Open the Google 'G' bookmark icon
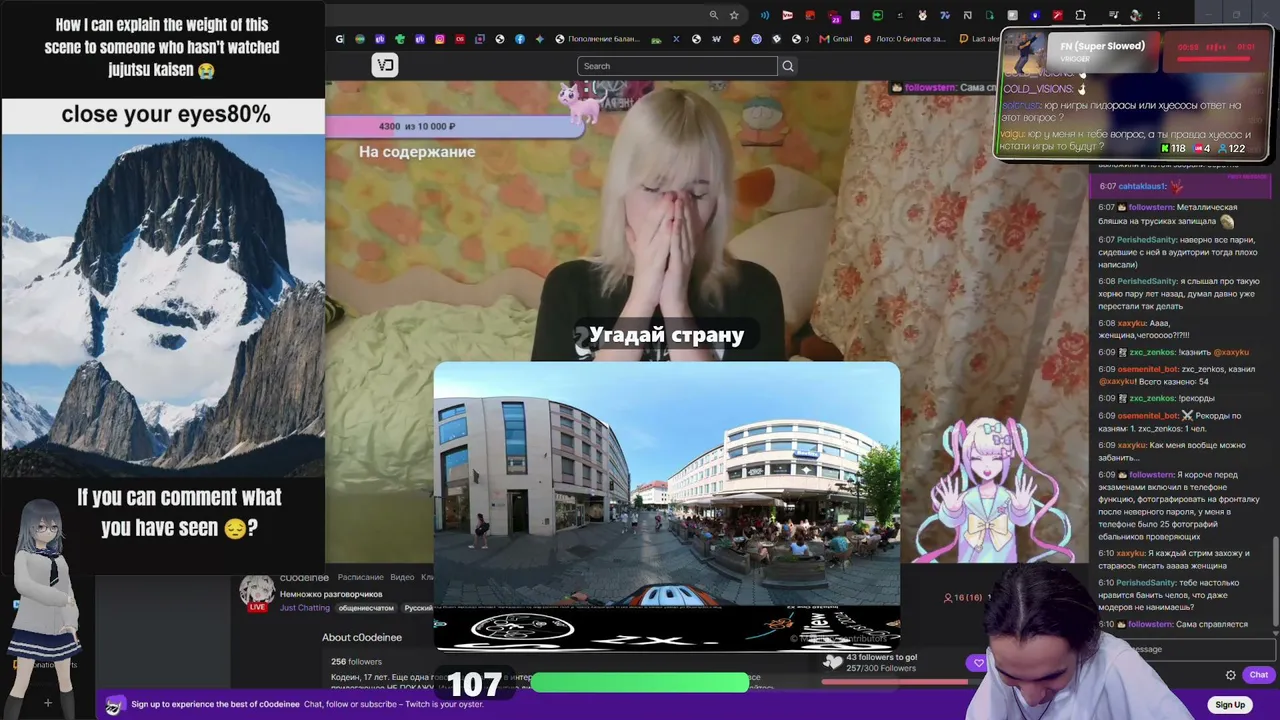This screenshot has width=1280, height=720. (340, 39)
